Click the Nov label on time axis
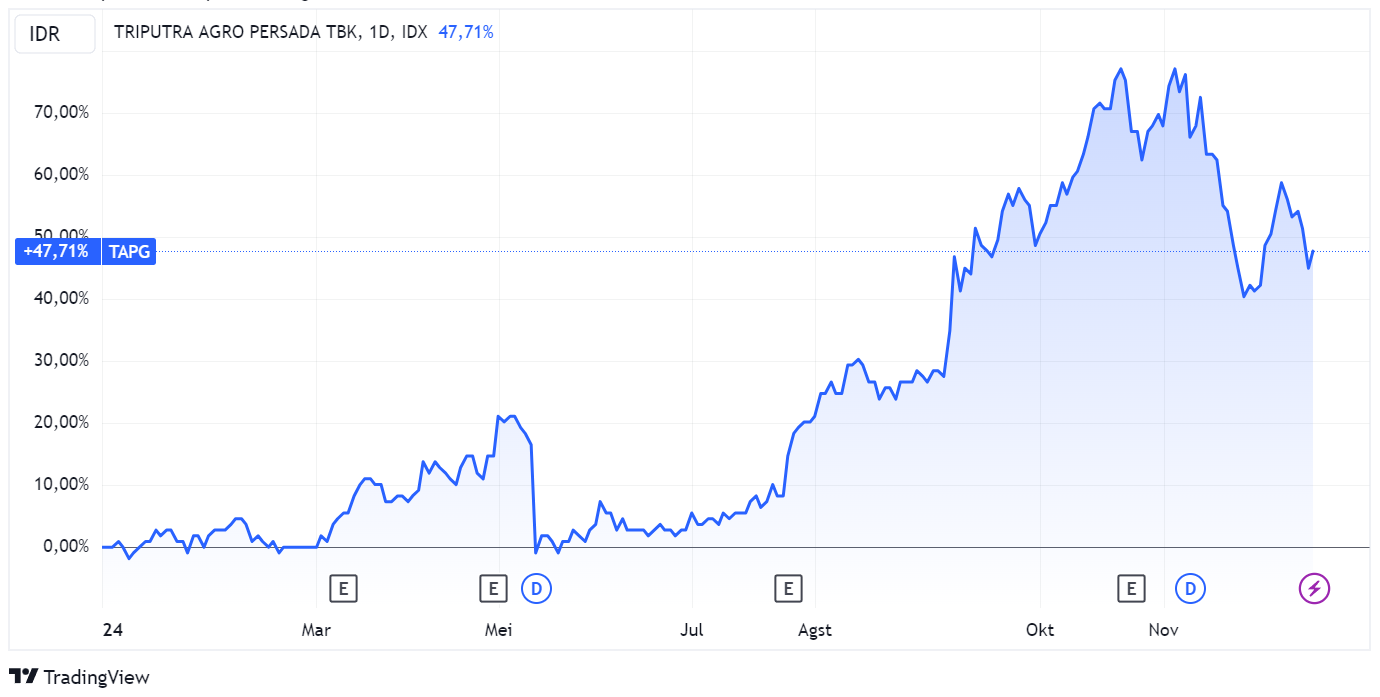 pos(1164,630)
